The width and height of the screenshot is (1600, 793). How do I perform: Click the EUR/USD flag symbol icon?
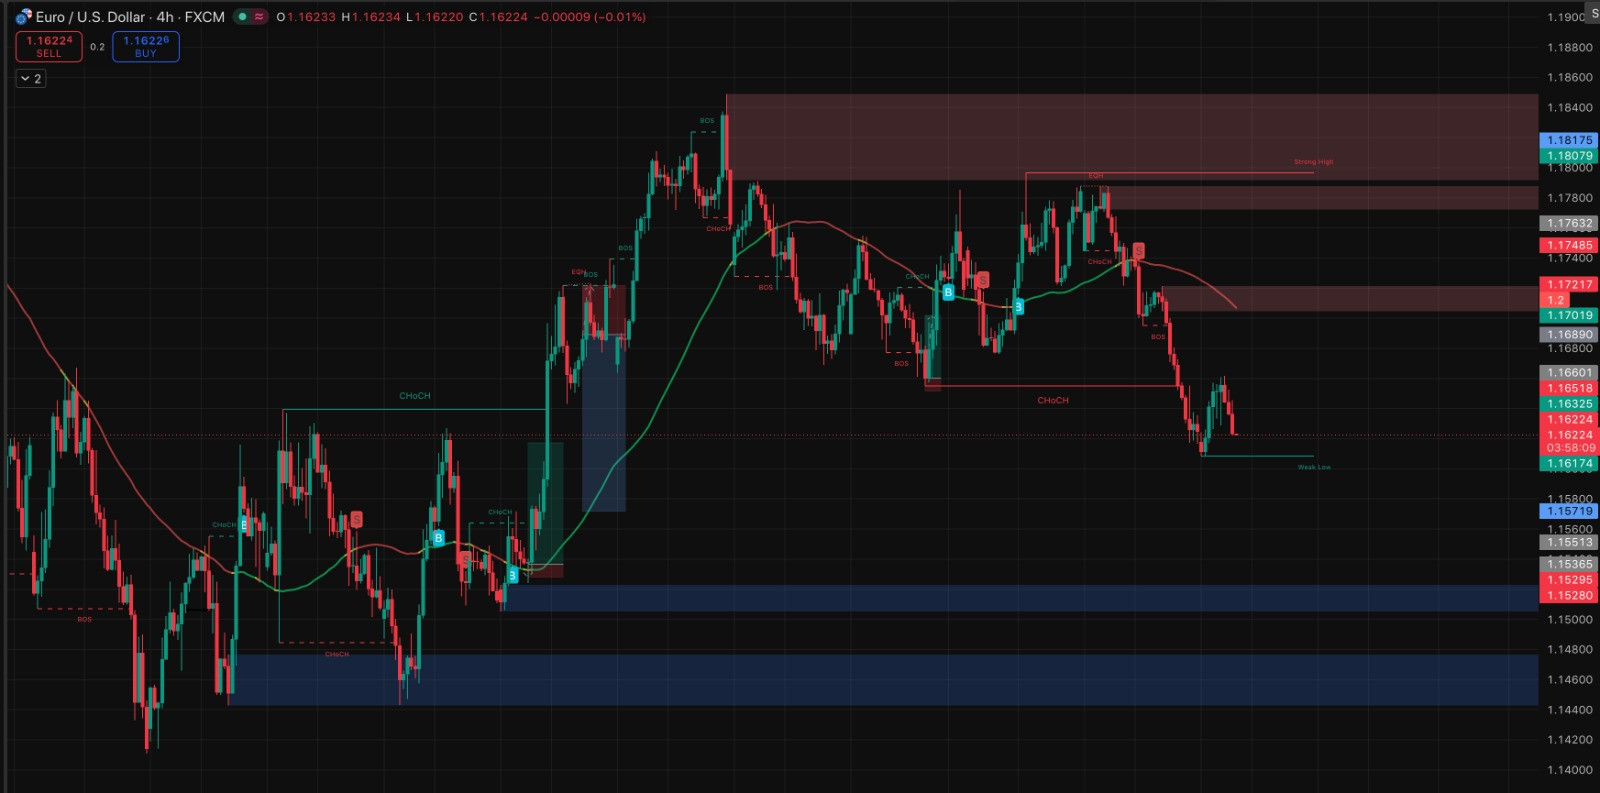pos(23,17)
